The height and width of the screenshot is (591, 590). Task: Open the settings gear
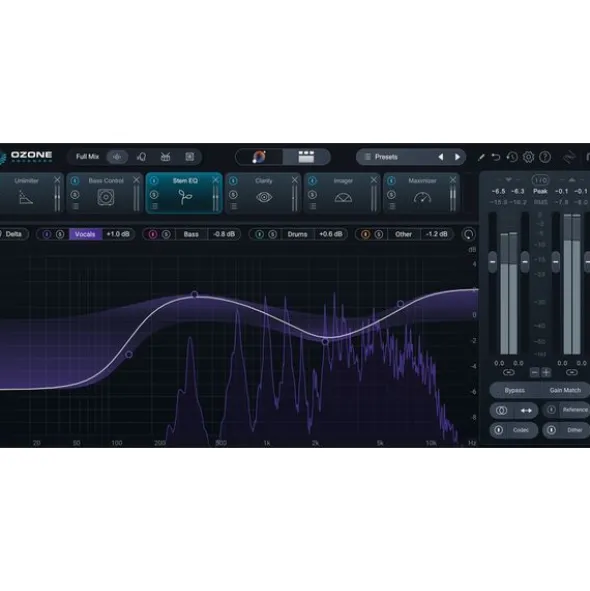(x=529, y=157)
